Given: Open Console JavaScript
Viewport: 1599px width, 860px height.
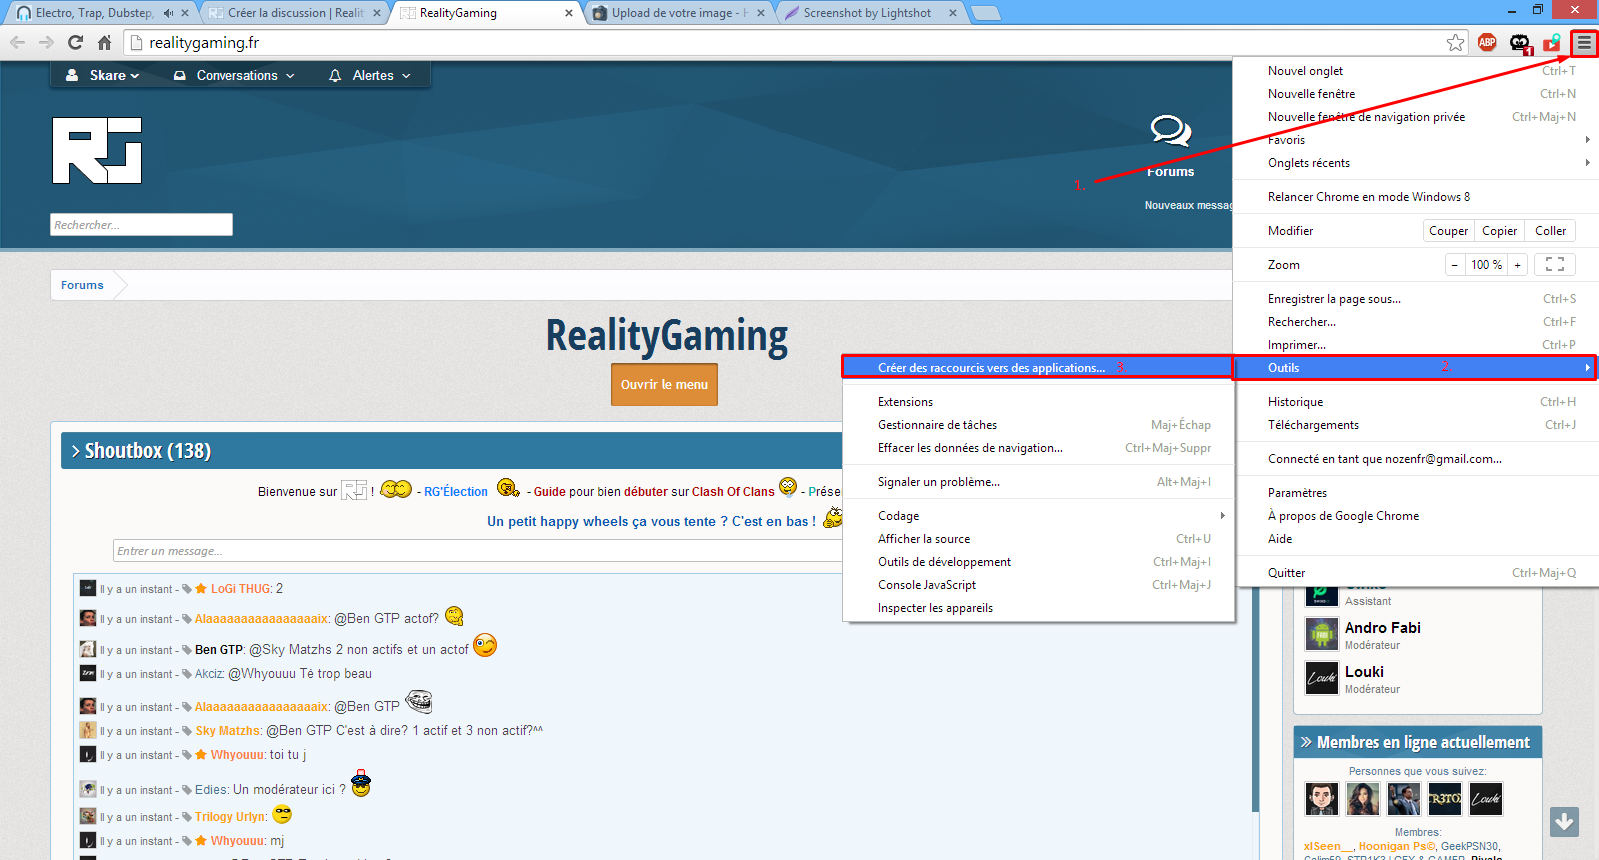Looking at the screenshot, I should click(x=1038, y=585).
